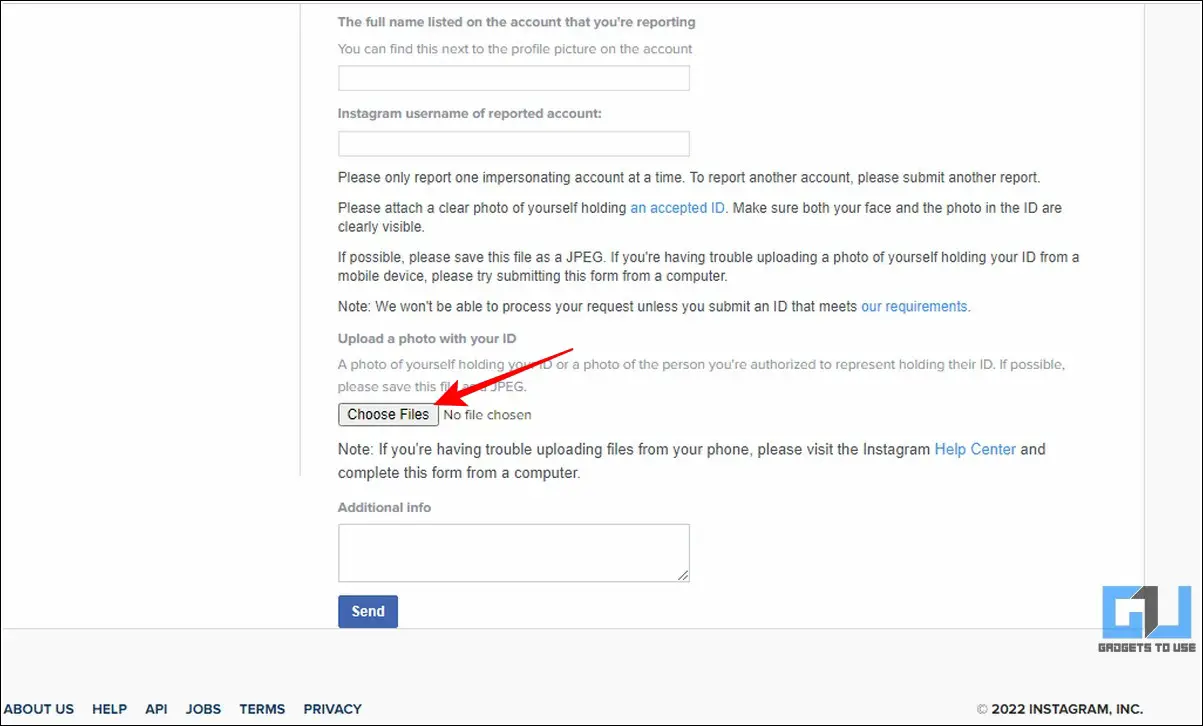Open the Help Center link

(975, 450)
